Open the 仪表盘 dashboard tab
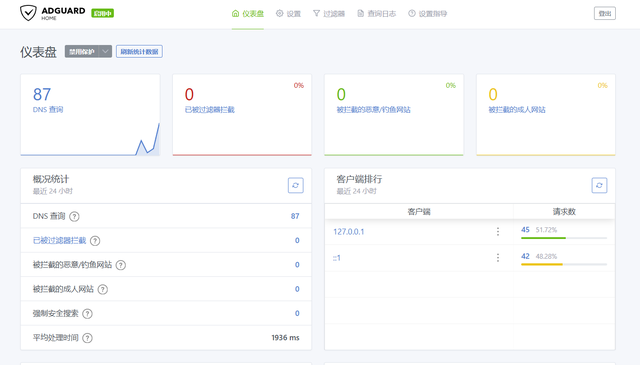Image resolution: width=640 pixels, height=365 pixels. point(248,13)
